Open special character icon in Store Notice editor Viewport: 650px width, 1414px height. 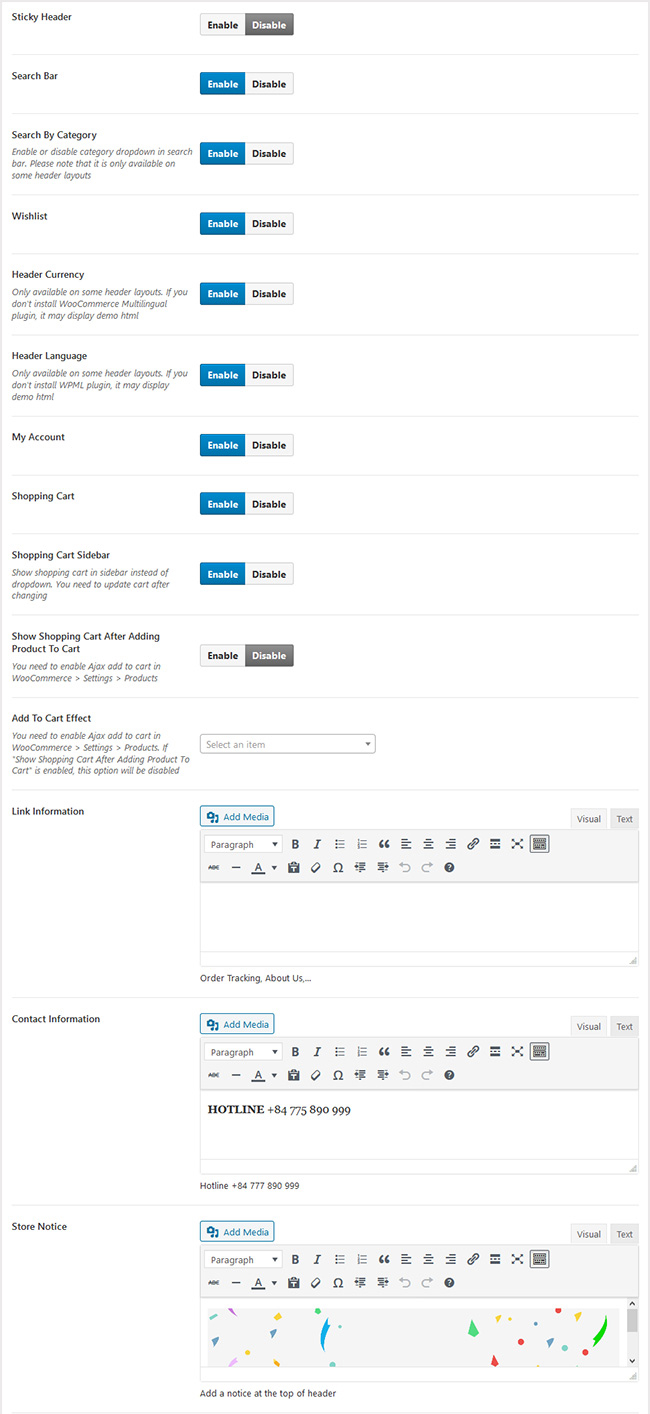338,1283
